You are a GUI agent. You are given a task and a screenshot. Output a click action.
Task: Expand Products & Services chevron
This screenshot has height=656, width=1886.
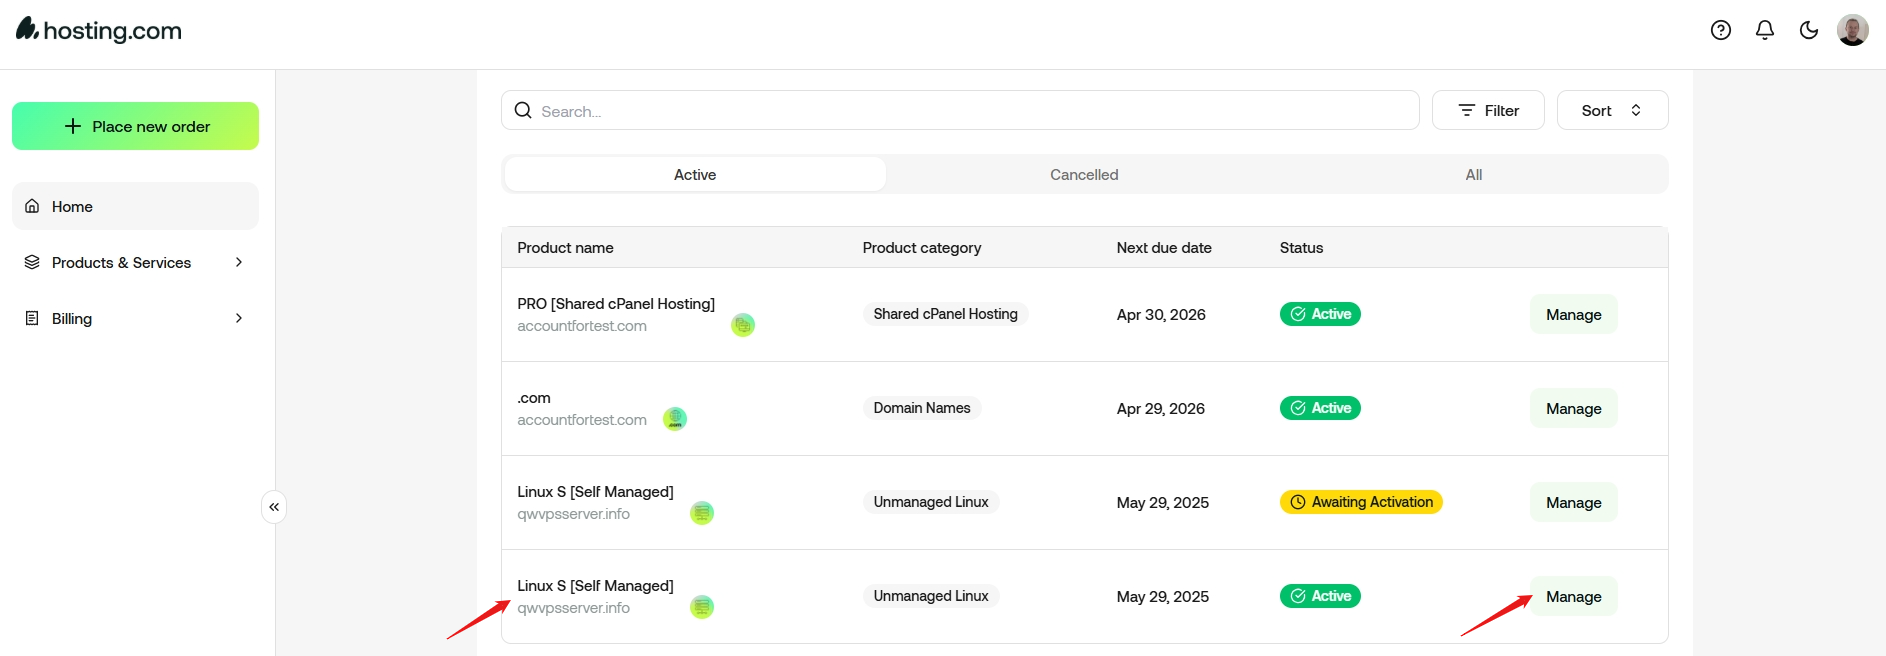pos(239,262)
